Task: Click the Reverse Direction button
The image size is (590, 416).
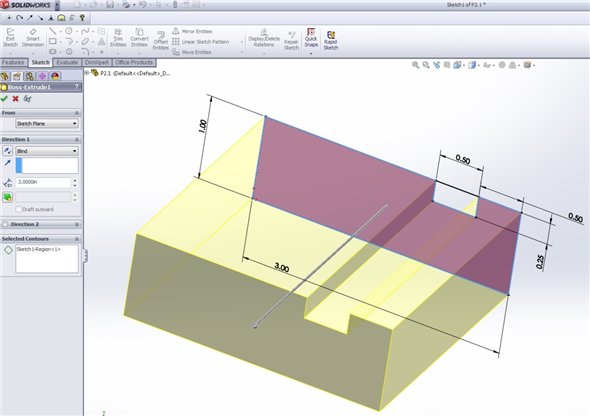Action: (7, 151)
